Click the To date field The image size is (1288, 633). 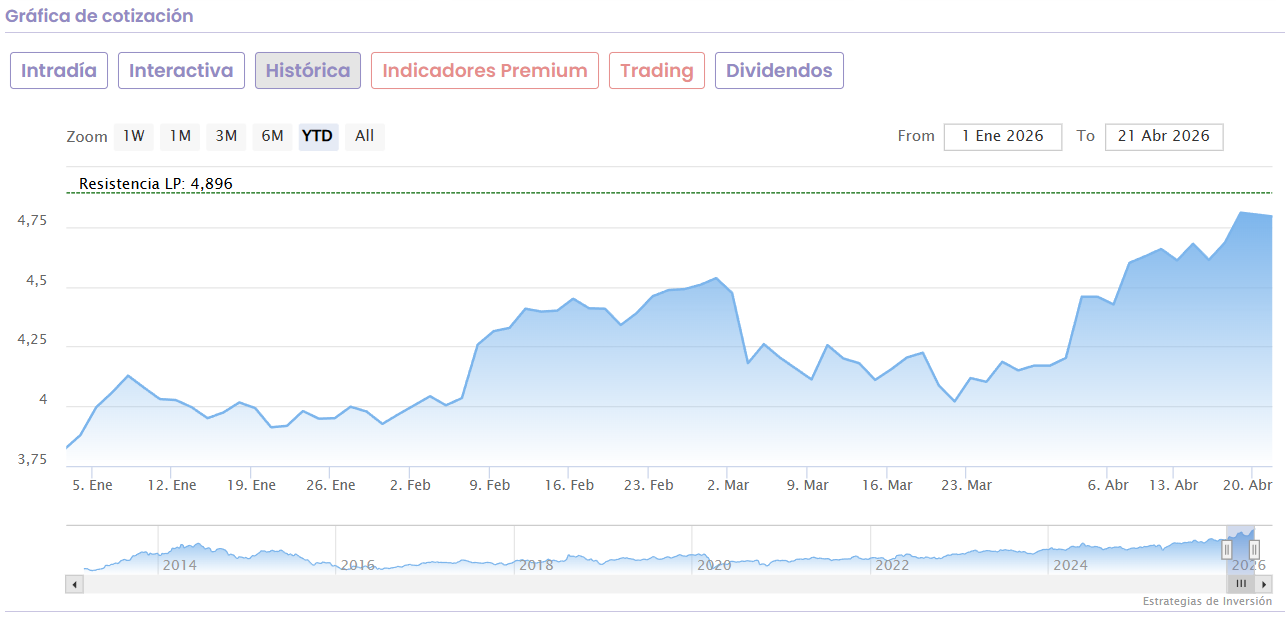pyautogui.click(x=1164, y=137)
